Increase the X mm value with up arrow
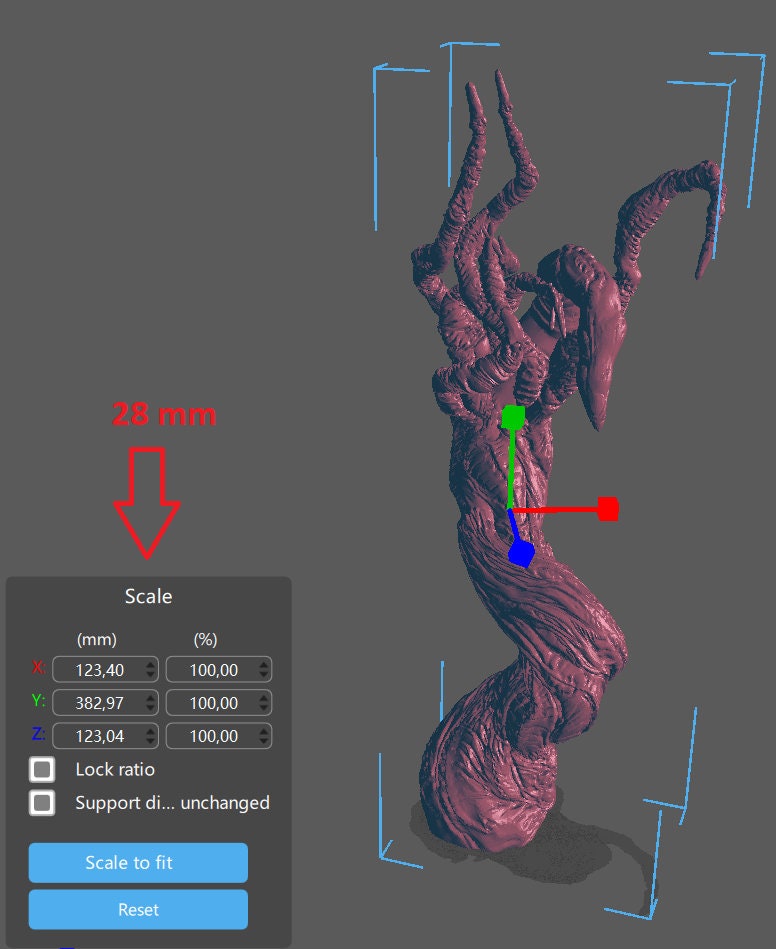The width and height of the screenshot is (776, 949). click(x=151, y=665)
